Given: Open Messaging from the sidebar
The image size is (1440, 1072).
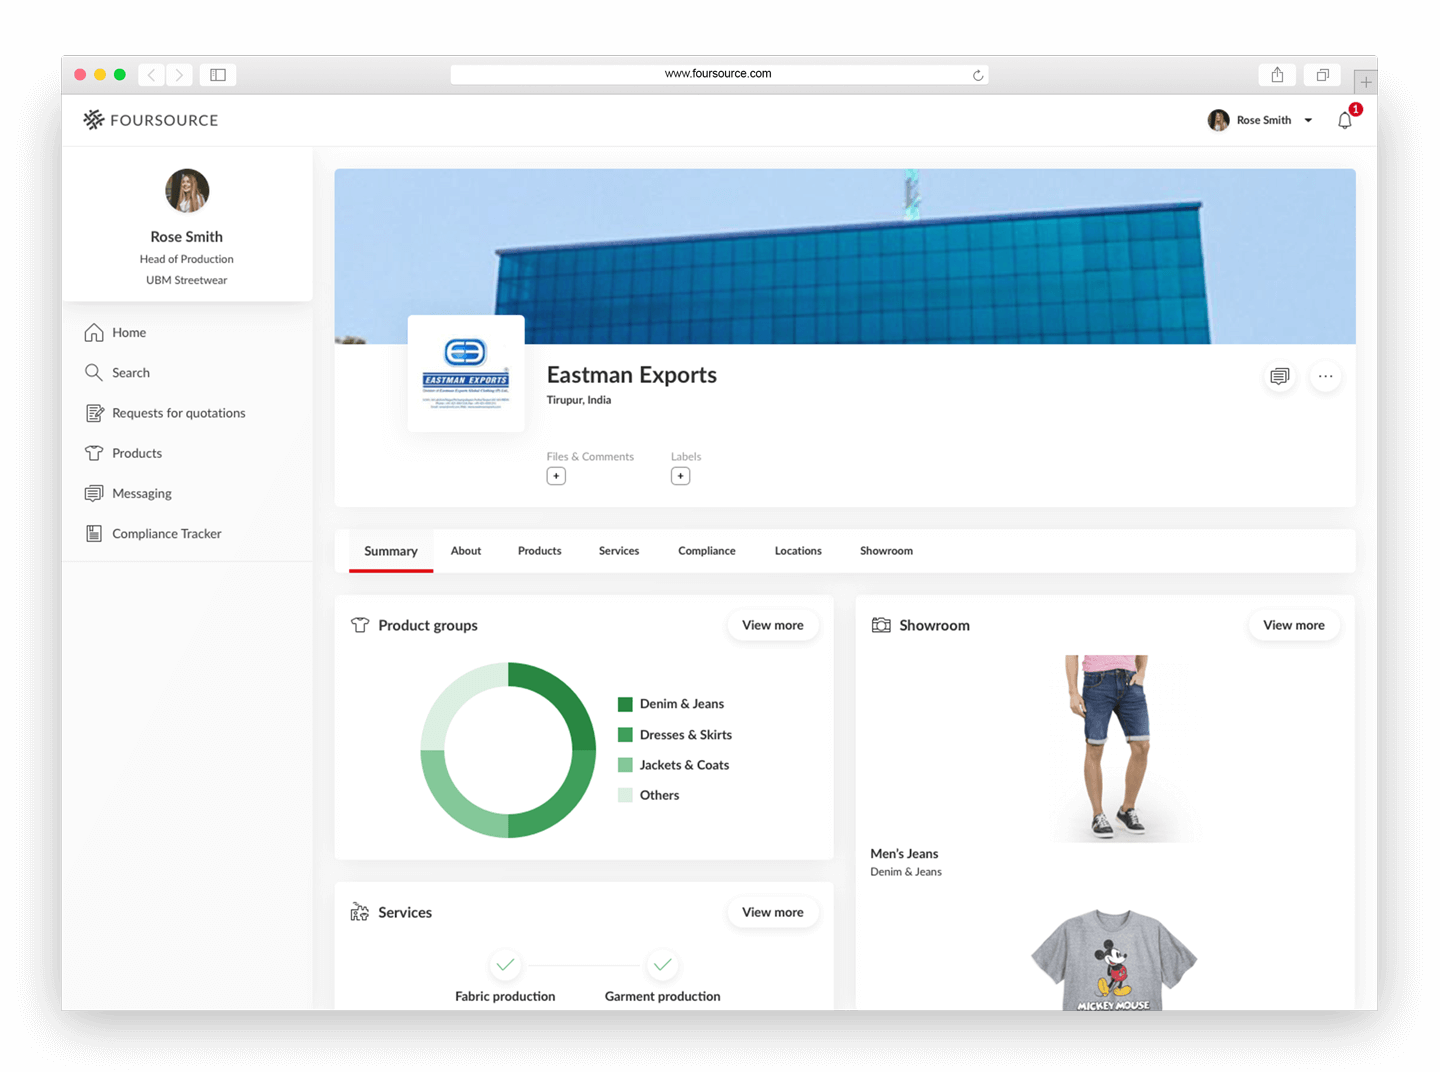Looking at the screenshot, I should (x=141, y=493).
